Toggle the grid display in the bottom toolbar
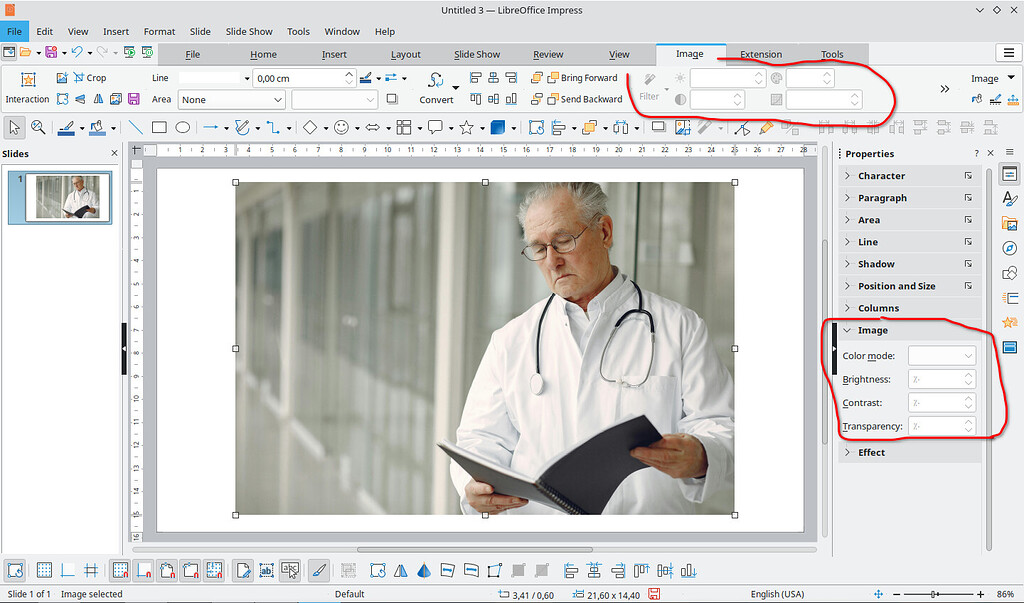The image size is (1024, 603). click(x=44, y=570)
